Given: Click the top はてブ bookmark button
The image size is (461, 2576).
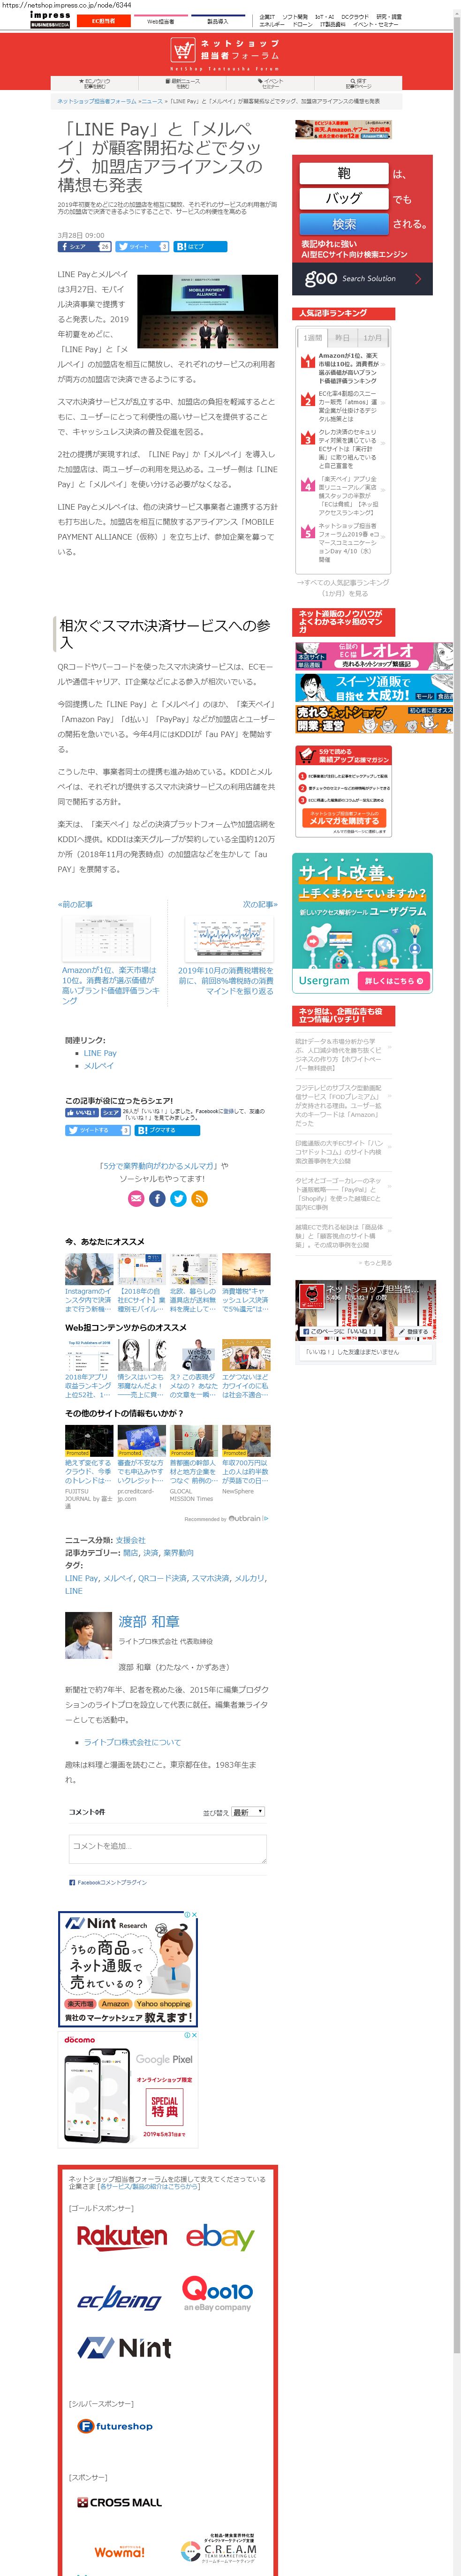Looking at the screenshot, I should (200, 246).
